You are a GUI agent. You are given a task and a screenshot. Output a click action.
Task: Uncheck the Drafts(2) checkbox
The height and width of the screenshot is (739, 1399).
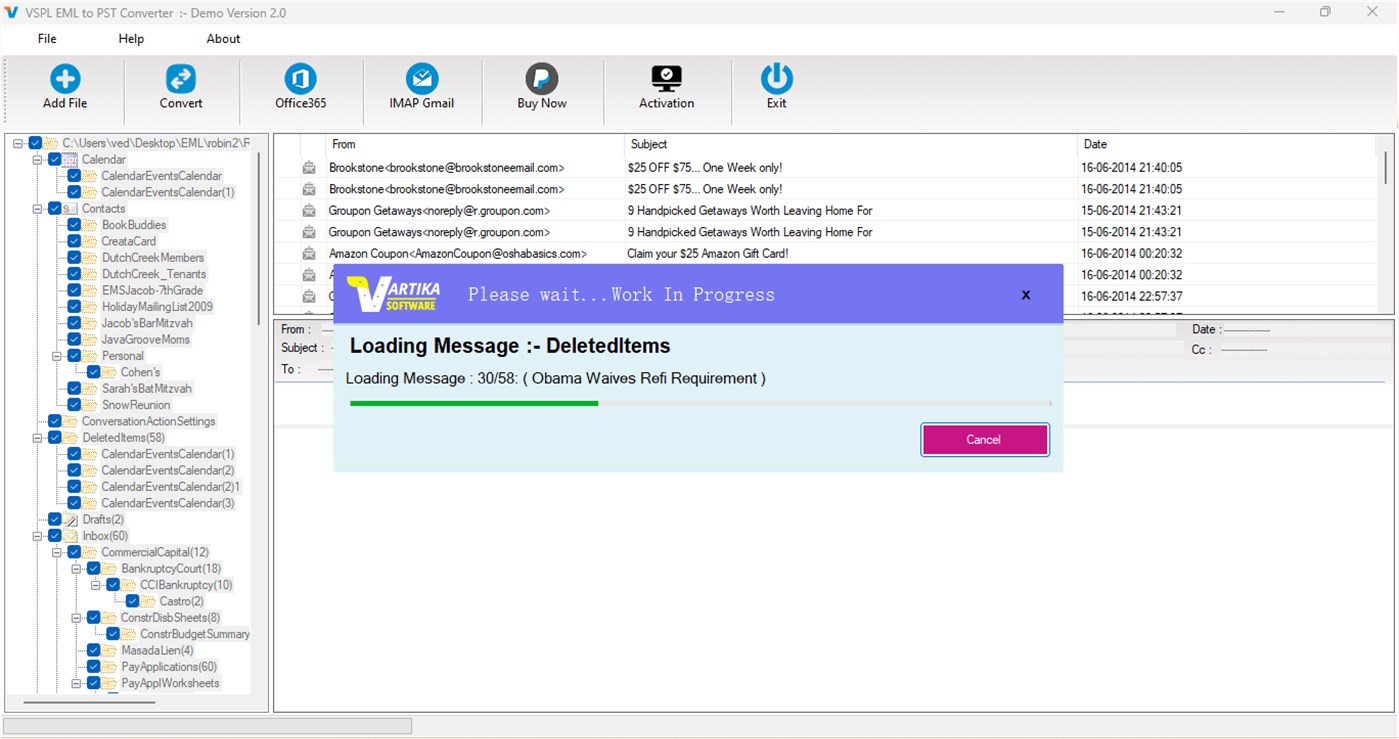pyautogui.click(x=54, y=519)
